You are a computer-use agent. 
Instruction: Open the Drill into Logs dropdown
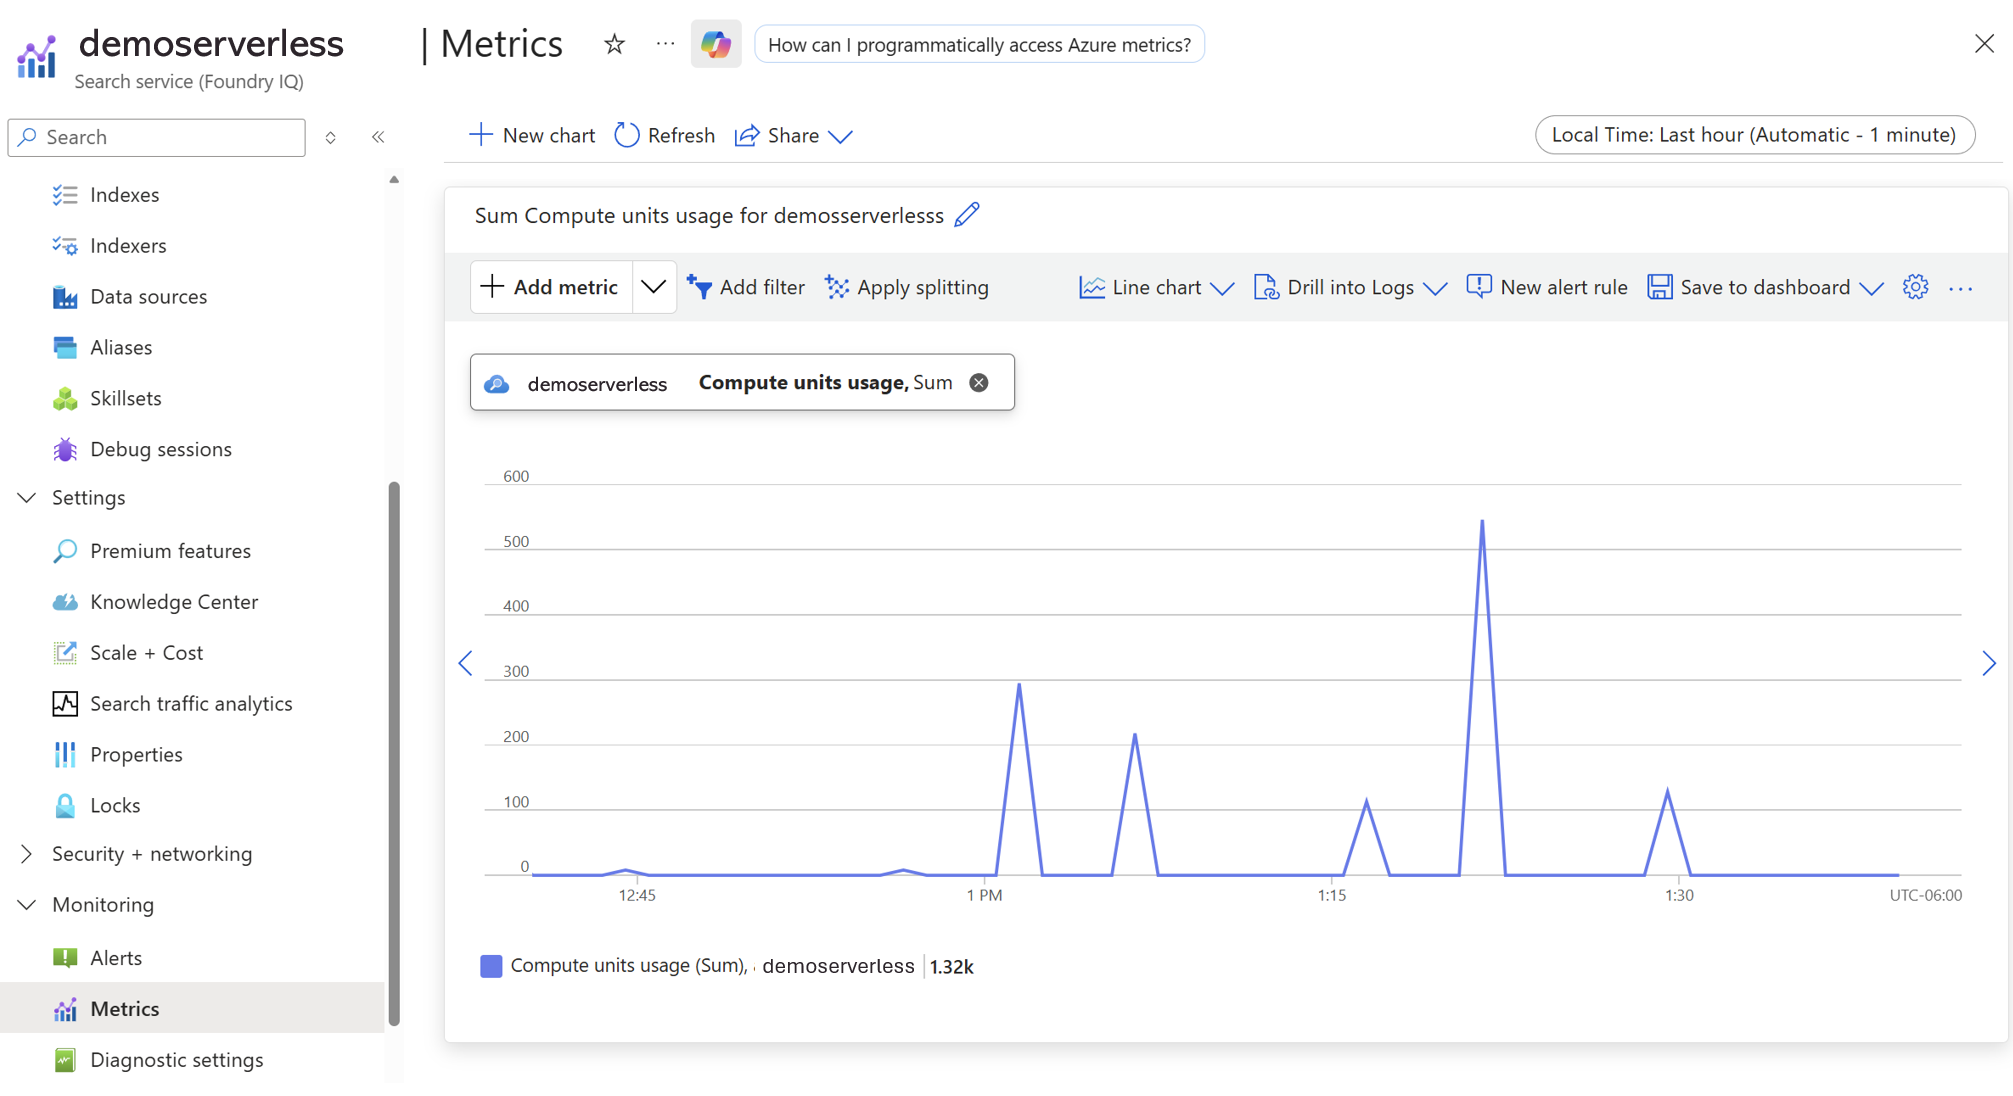(1350, 287)
